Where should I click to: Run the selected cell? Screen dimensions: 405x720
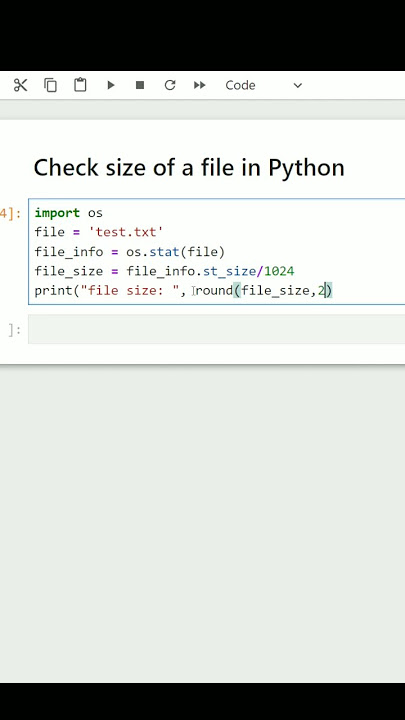click(111, 85)
